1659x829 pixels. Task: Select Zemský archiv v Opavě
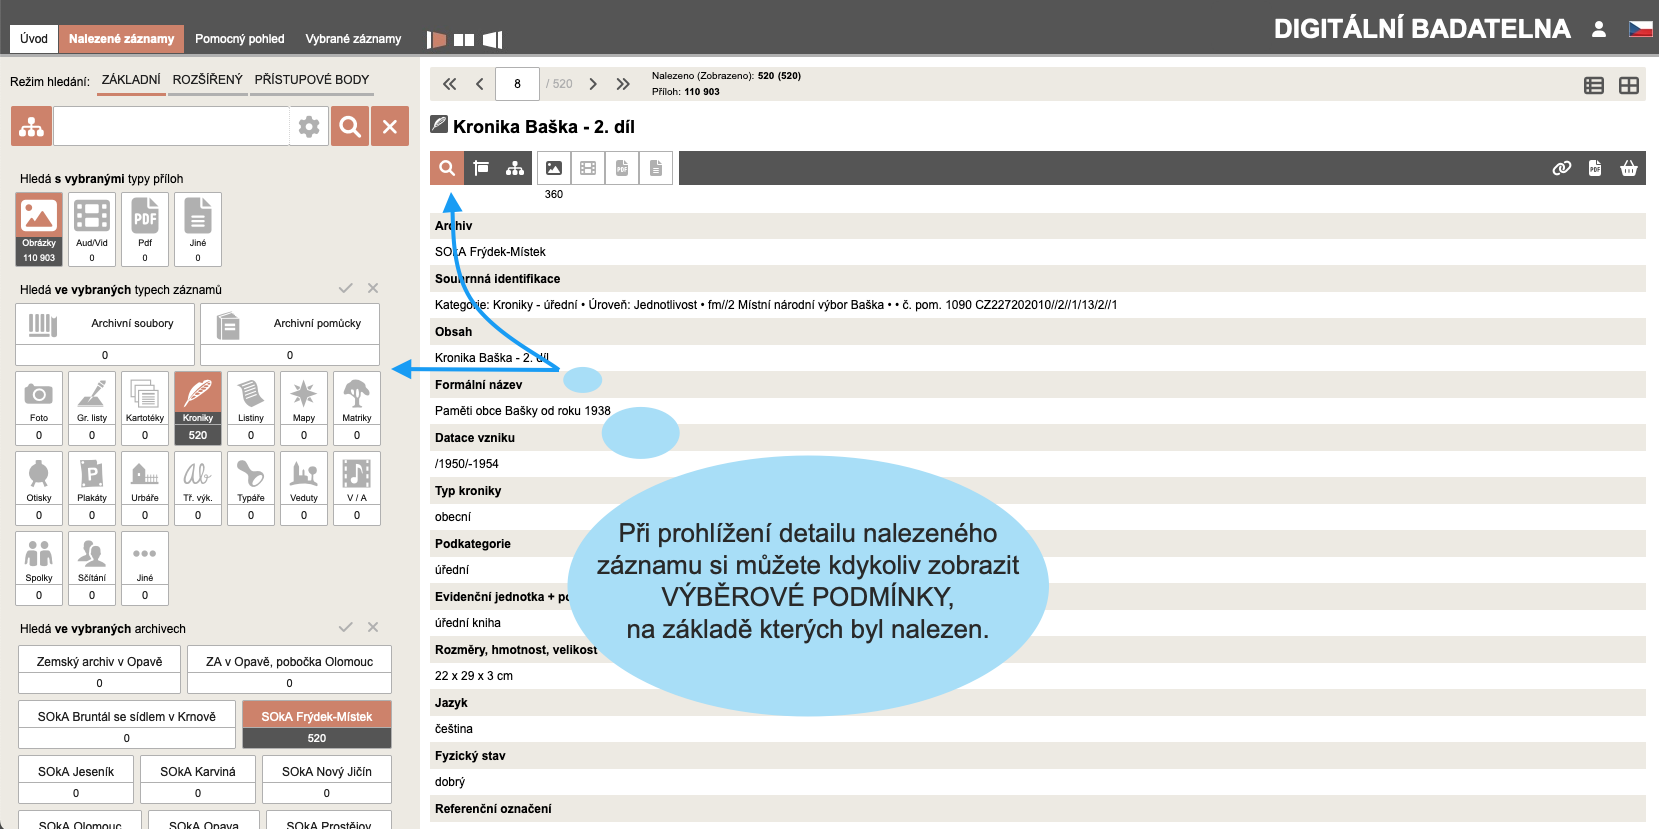[100, 670]
